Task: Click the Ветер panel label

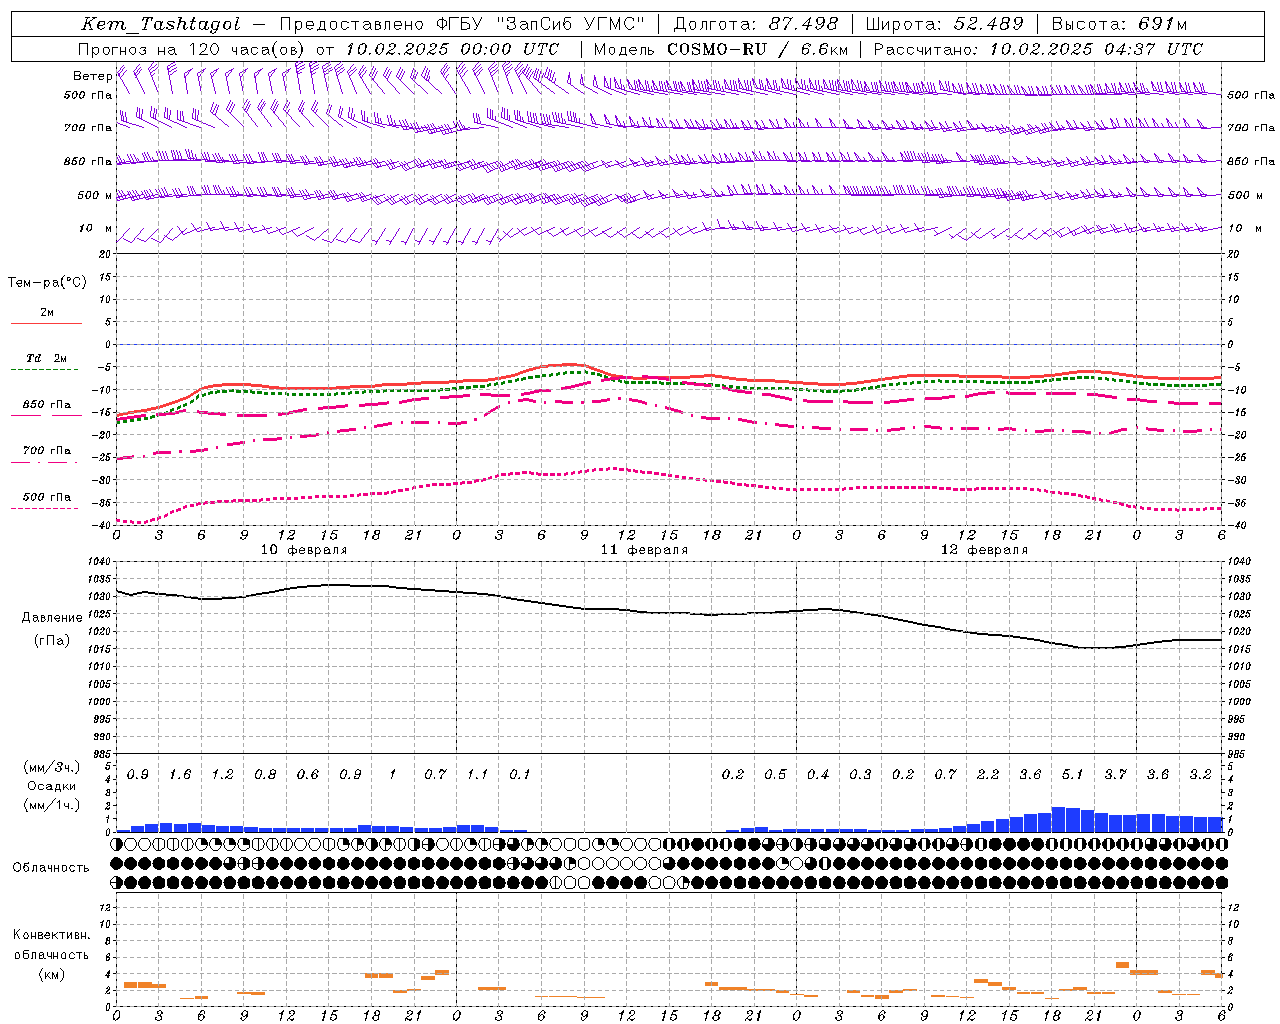Action: 92,76
